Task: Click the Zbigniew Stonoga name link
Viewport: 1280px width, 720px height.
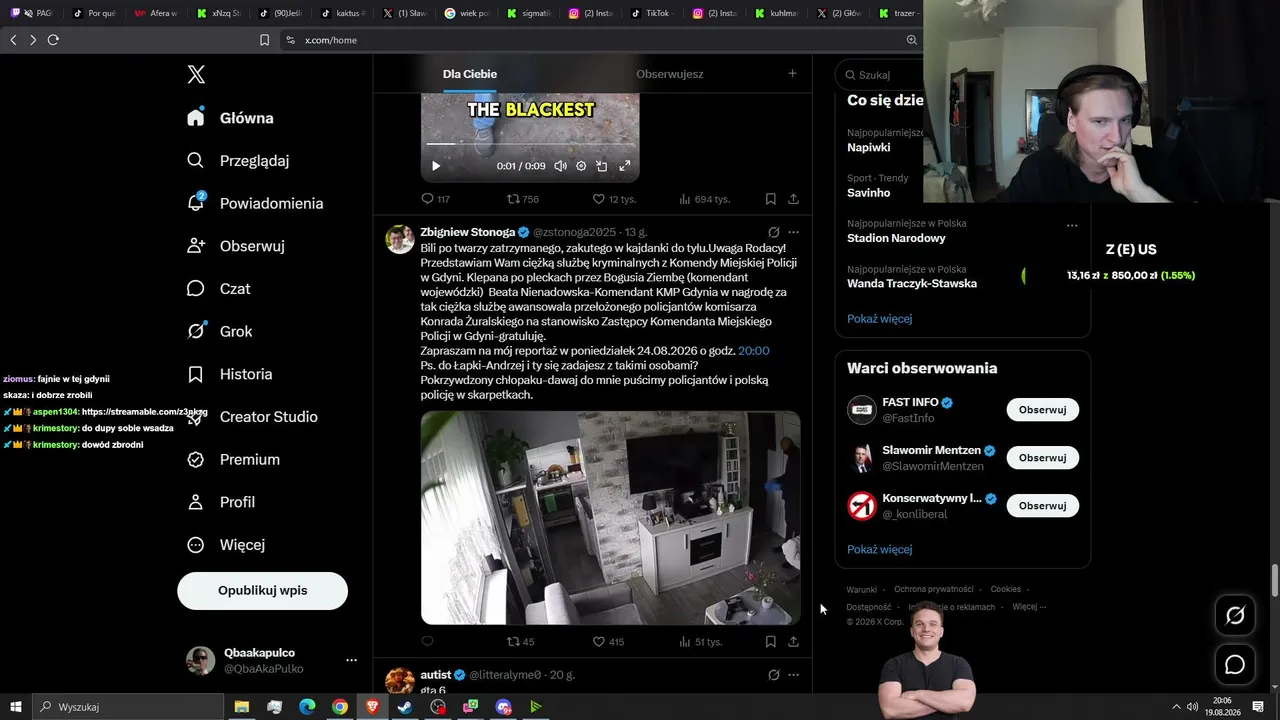Action: pos(468,232)
